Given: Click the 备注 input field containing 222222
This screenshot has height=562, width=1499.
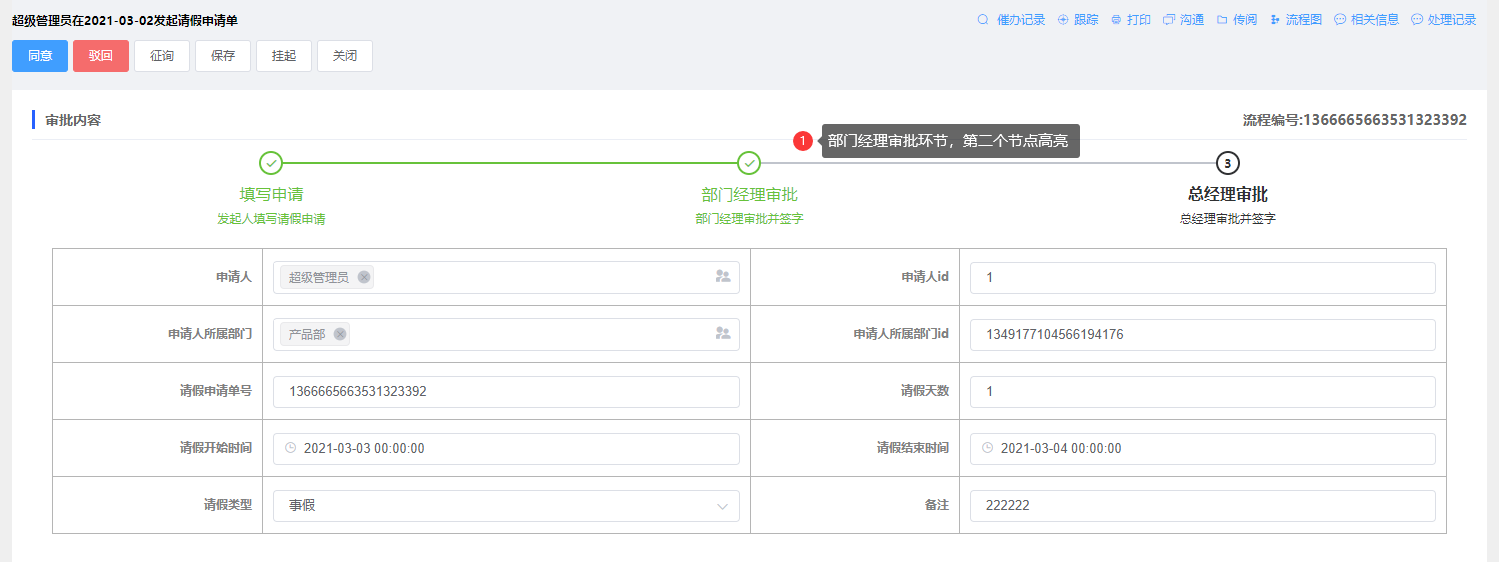Looking at the screenshot, I should (1203, 506).
